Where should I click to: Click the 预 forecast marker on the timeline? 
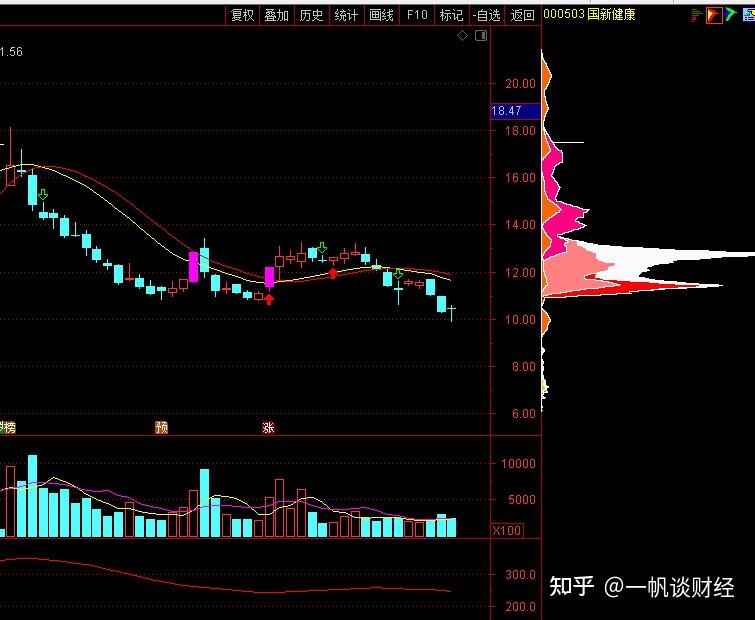[x=161, y=427]
